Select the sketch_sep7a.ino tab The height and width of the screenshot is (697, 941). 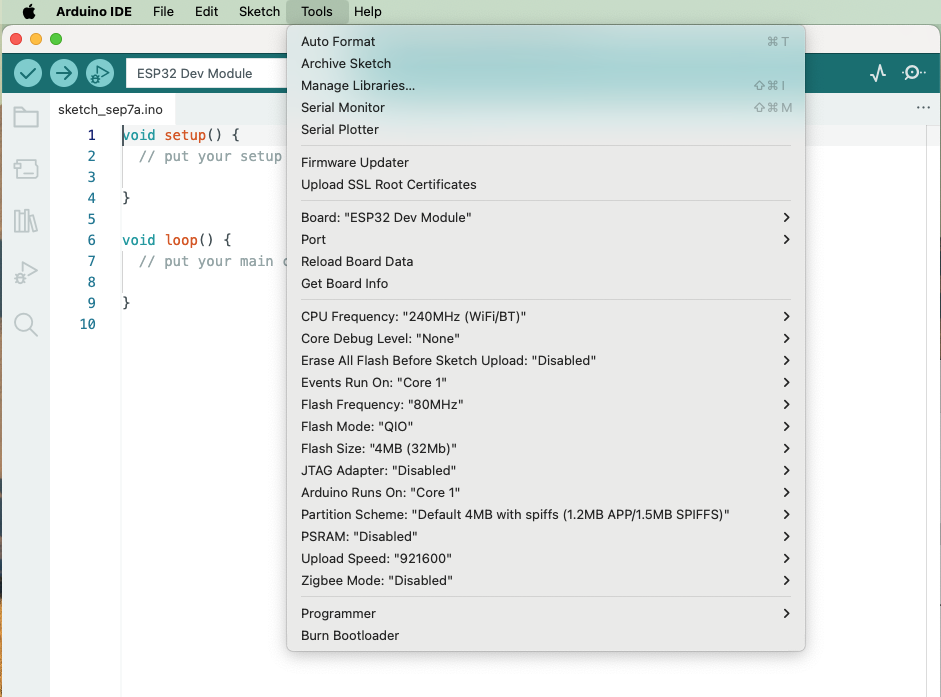(x=110, y=109)
